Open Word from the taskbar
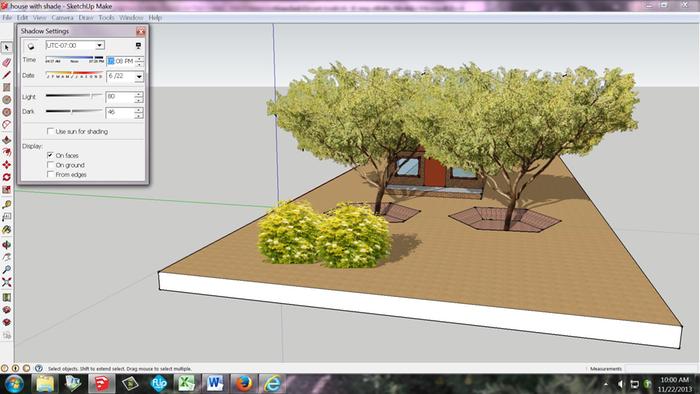 [215, 383]
